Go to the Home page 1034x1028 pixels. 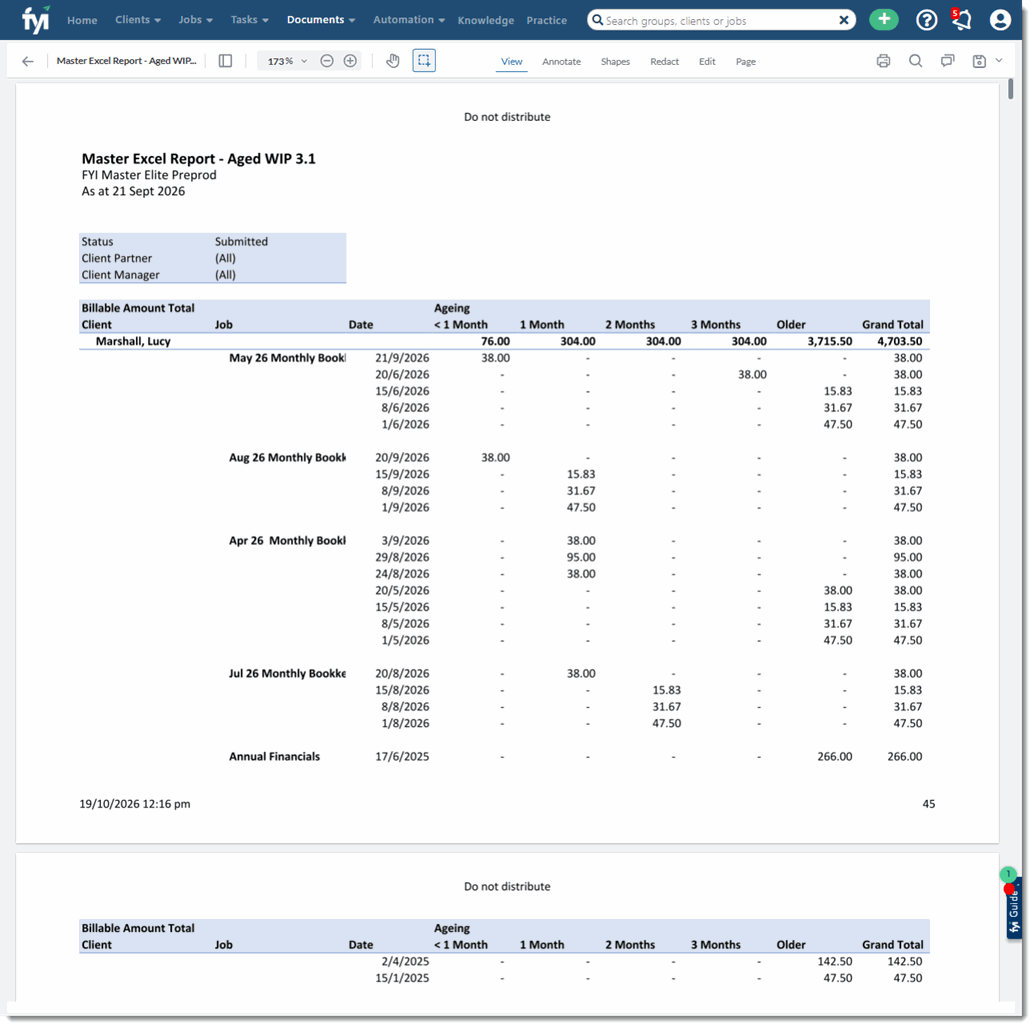82,20
